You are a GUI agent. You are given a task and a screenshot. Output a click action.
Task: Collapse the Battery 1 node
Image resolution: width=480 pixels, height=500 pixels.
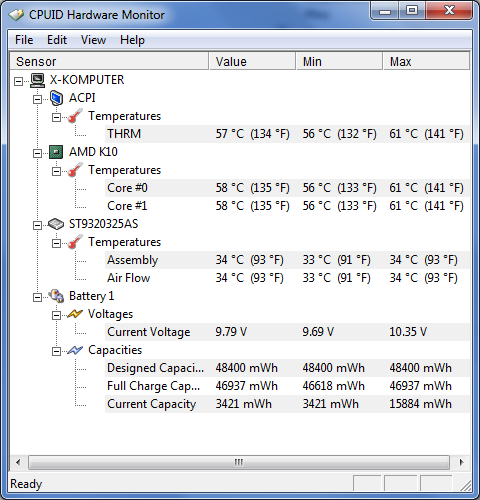click(37, 297)
